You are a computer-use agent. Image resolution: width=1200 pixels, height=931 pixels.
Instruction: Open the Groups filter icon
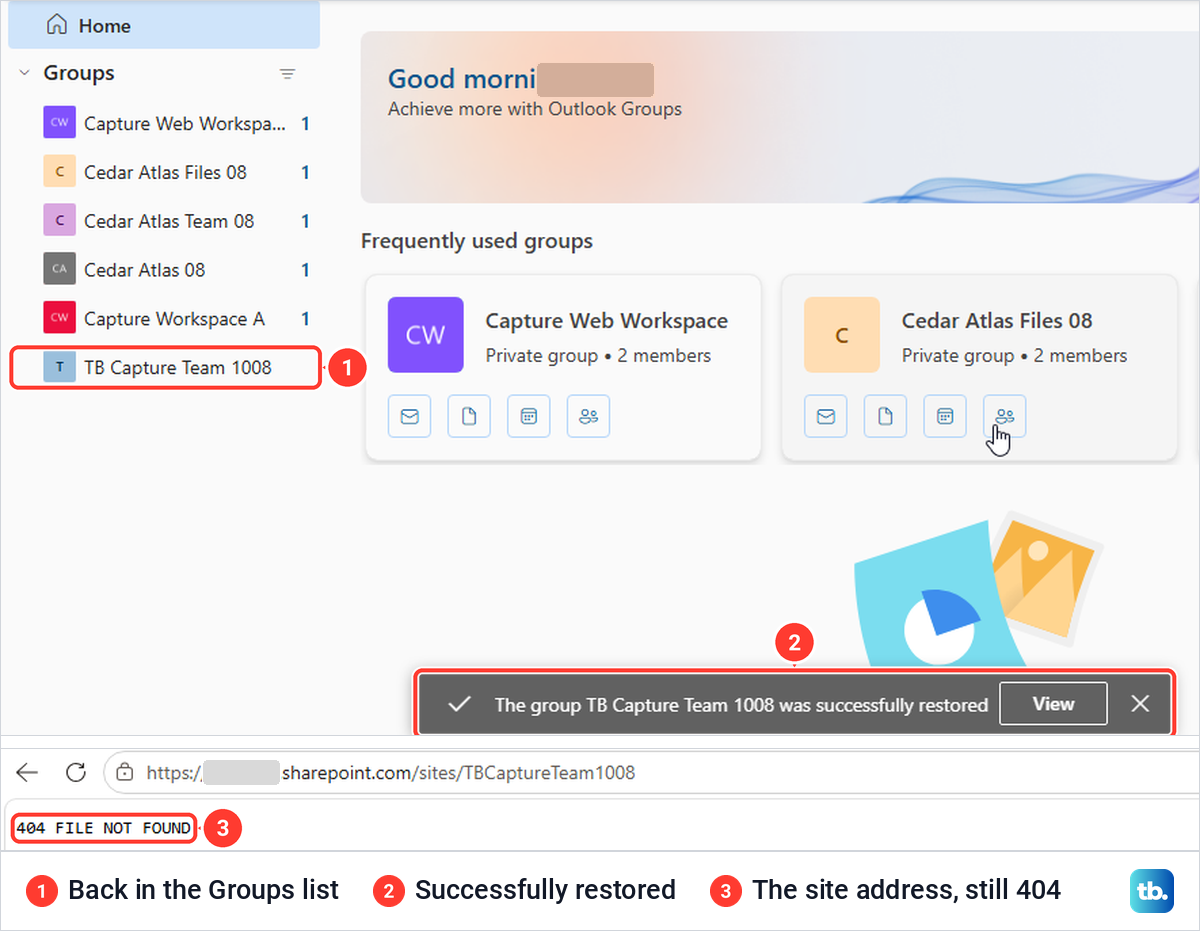click(287, 74)
